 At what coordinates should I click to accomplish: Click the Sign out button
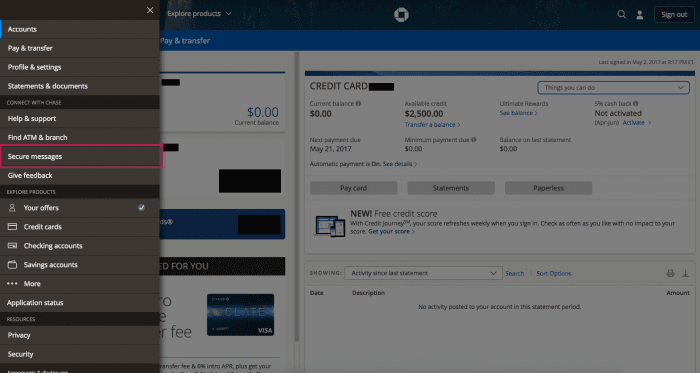(674, 15)
